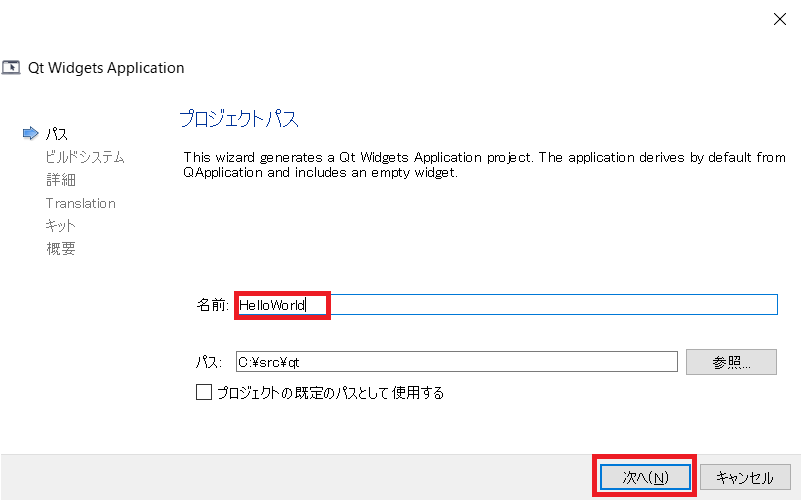Select the キット wizard step
Image resolution: width=802 pixels, height=501 pixels.
coord(60,225)
